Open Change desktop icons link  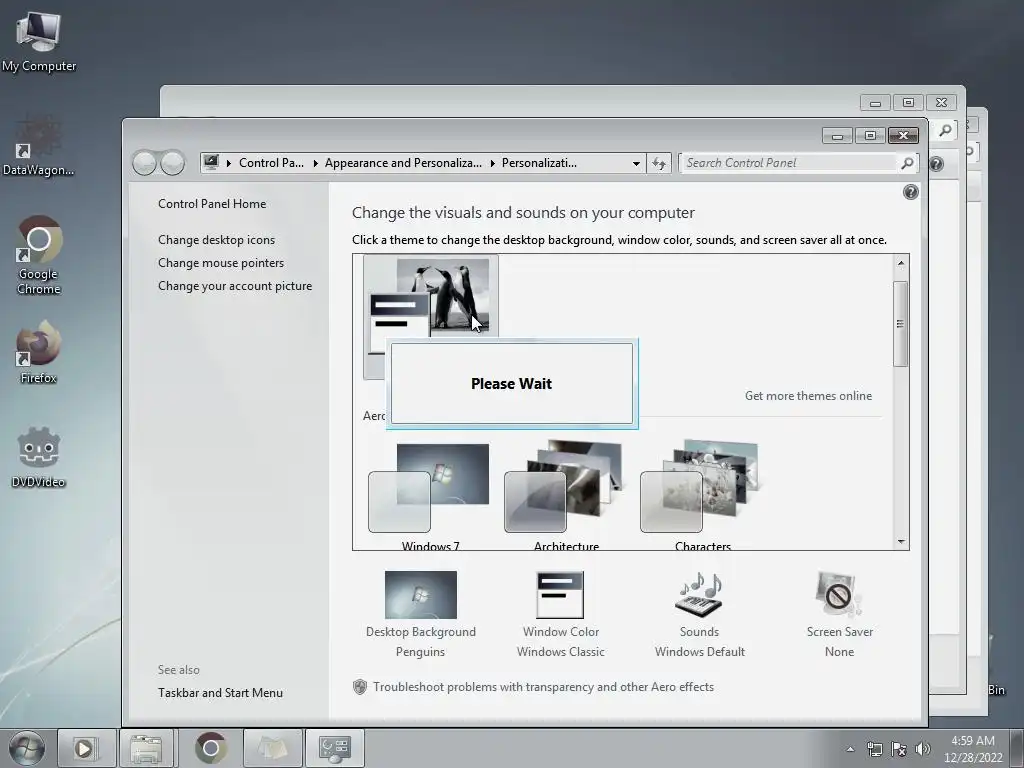pos(216,240)
